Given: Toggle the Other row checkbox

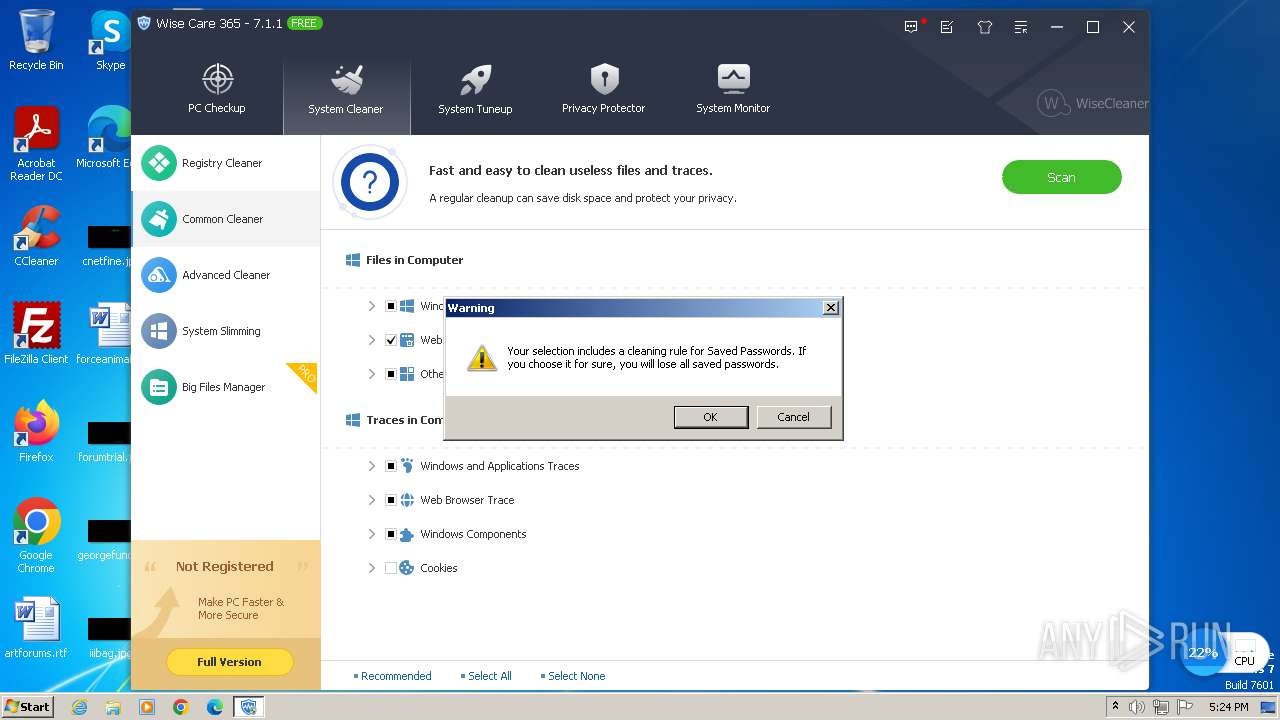Looking at the screenshot, I should (391, 374).
